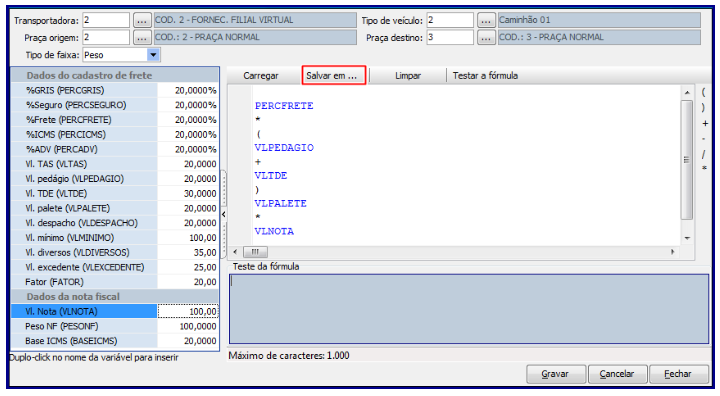Select the Fator (FATOR) row
The width and height of the screenshot is (720, 396).
coord(115,282)
